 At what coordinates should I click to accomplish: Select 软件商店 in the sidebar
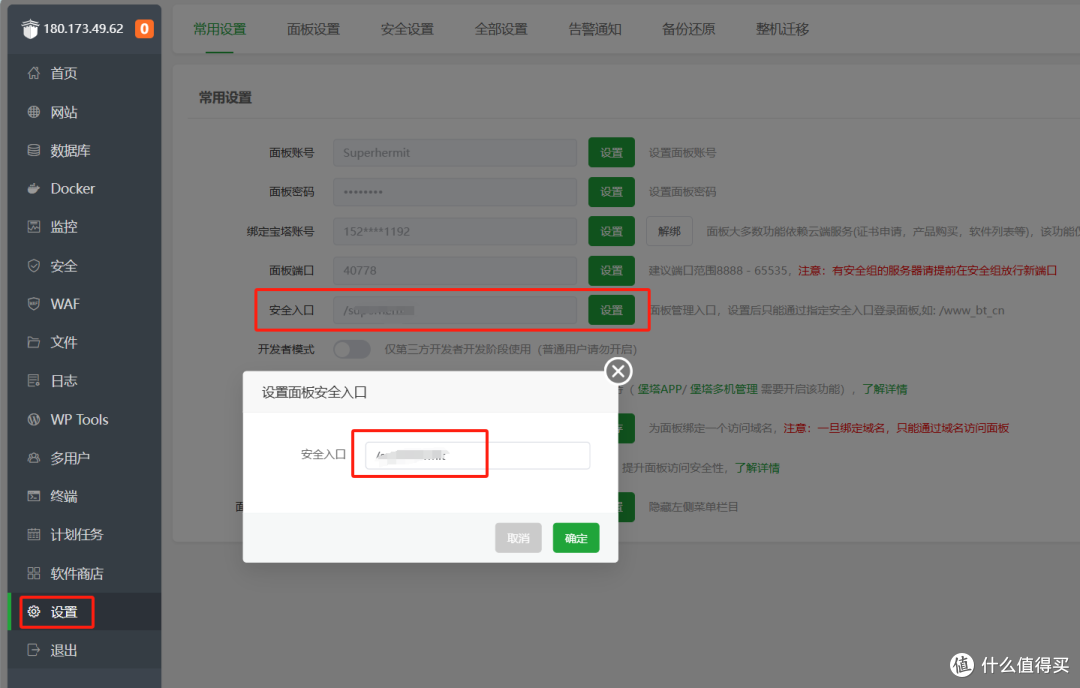(84, 573)
